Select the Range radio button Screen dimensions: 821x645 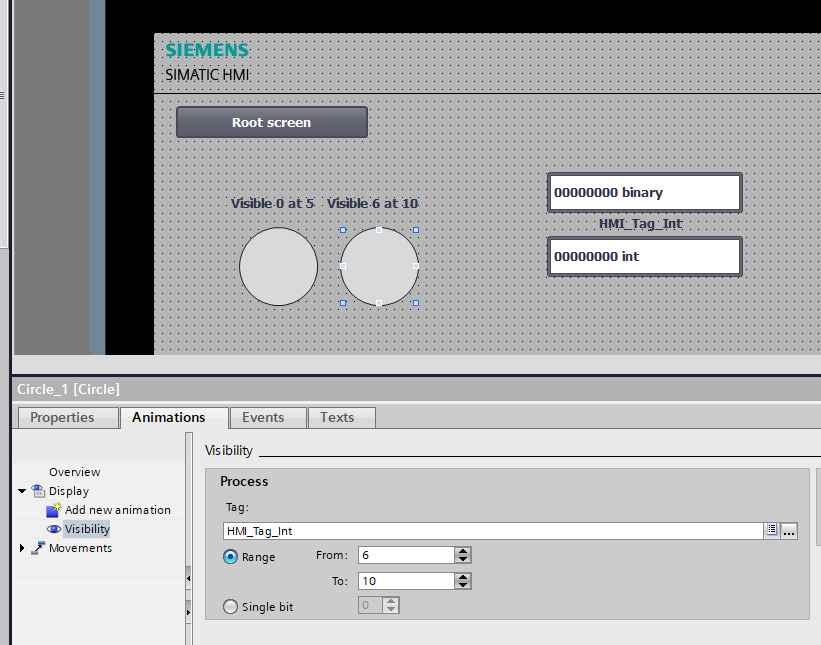(x=231, y=557)
